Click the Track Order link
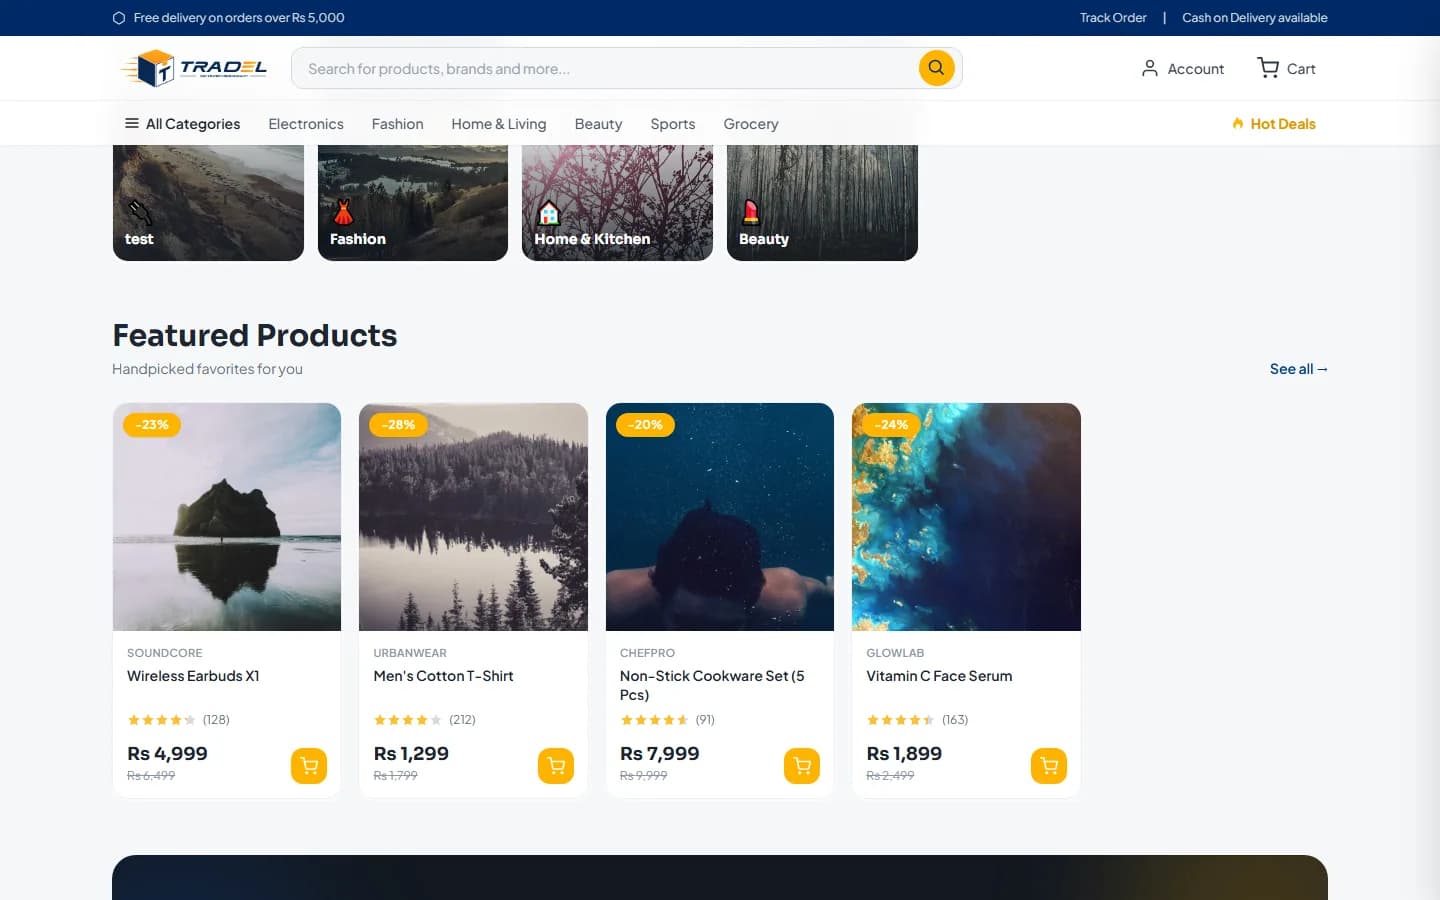Image resolution: width=1440 pixels, height=900 pixels. point(1113,18)
